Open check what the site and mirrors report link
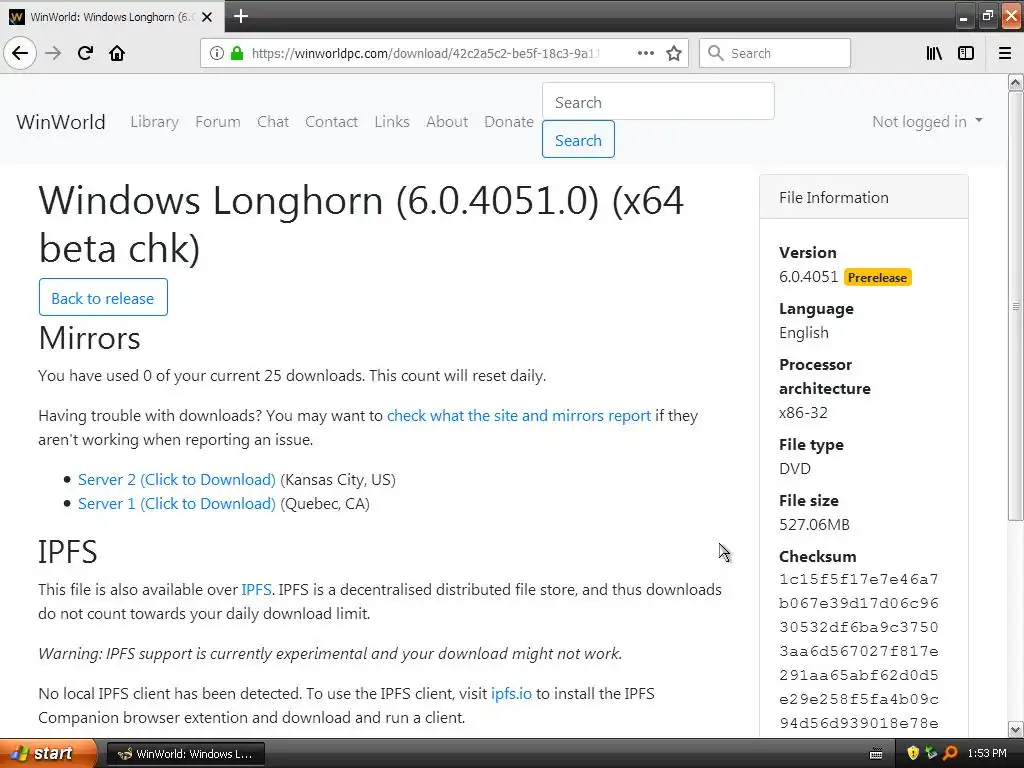 pyautogui.click(x=519, y=415)
